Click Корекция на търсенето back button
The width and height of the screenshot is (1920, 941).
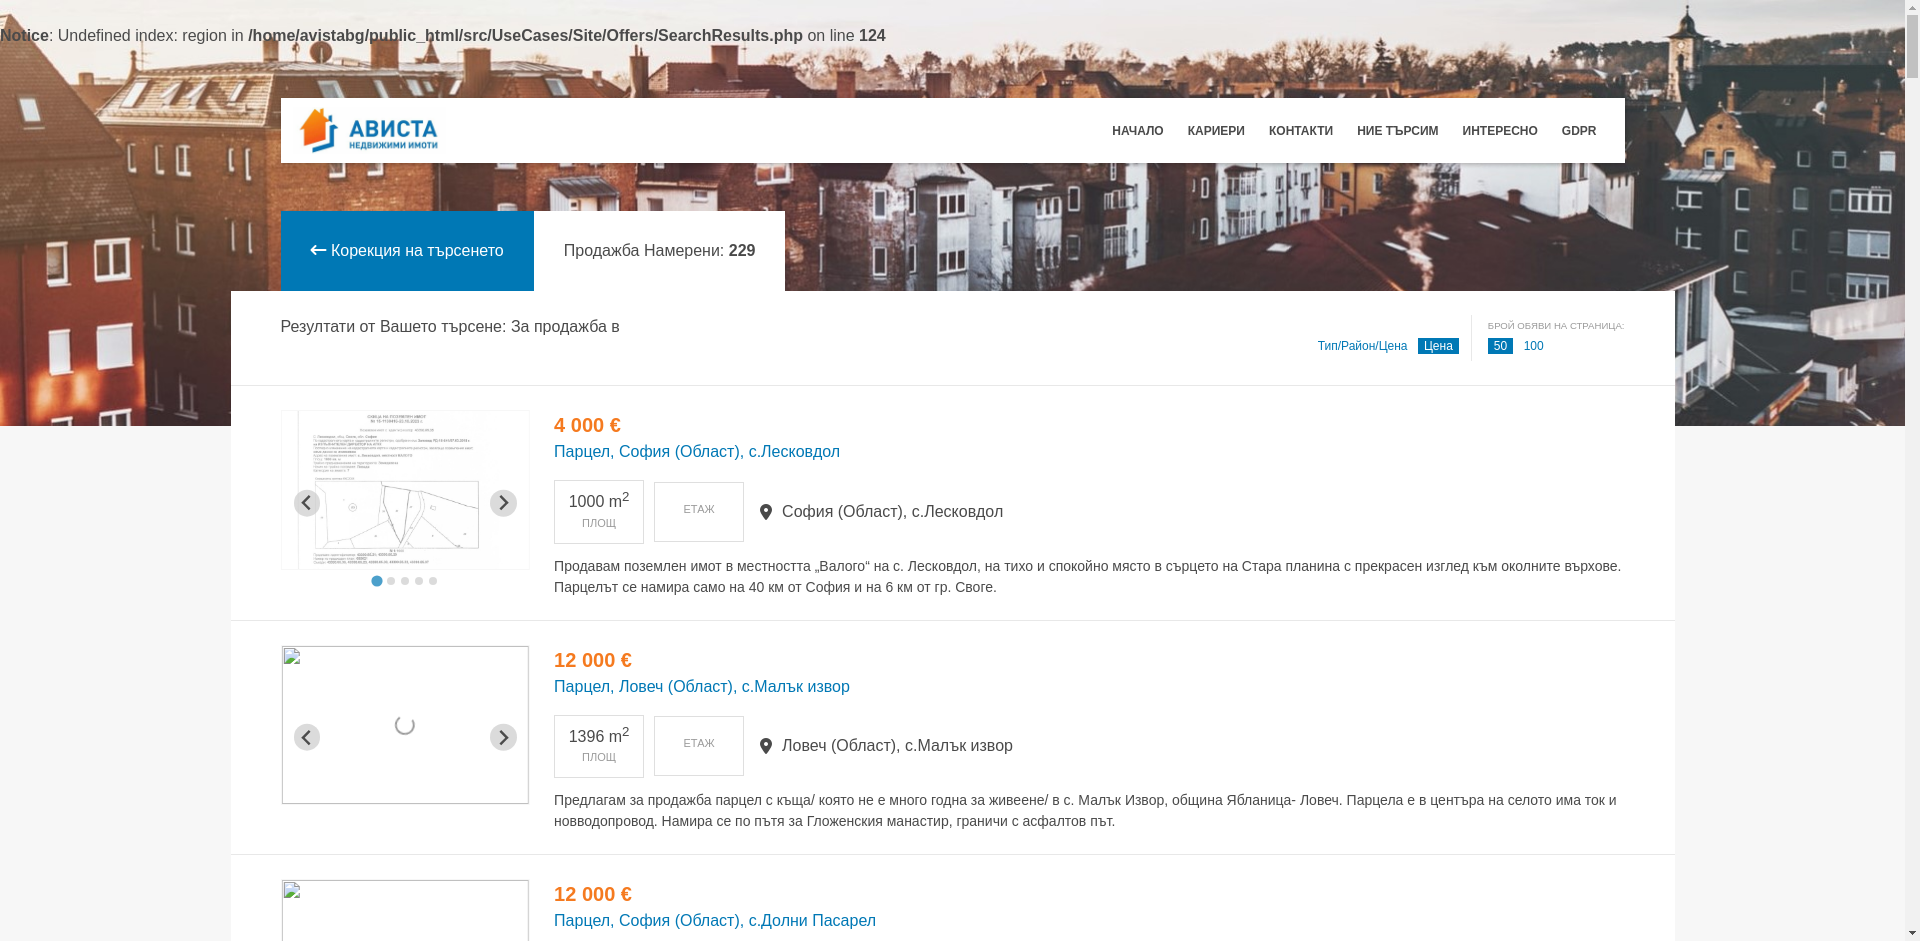tap(407, 251)
